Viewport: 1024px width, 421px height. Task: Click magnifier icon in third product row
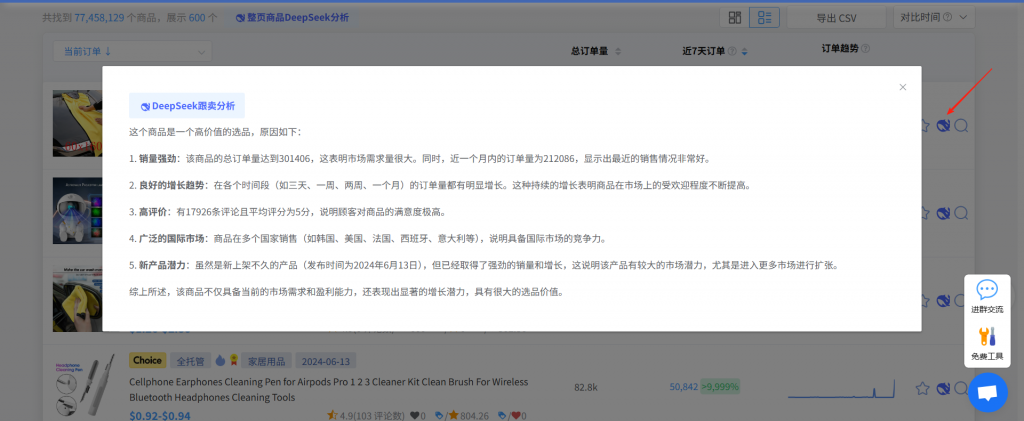pyautogui.click(x=961, y=301)
